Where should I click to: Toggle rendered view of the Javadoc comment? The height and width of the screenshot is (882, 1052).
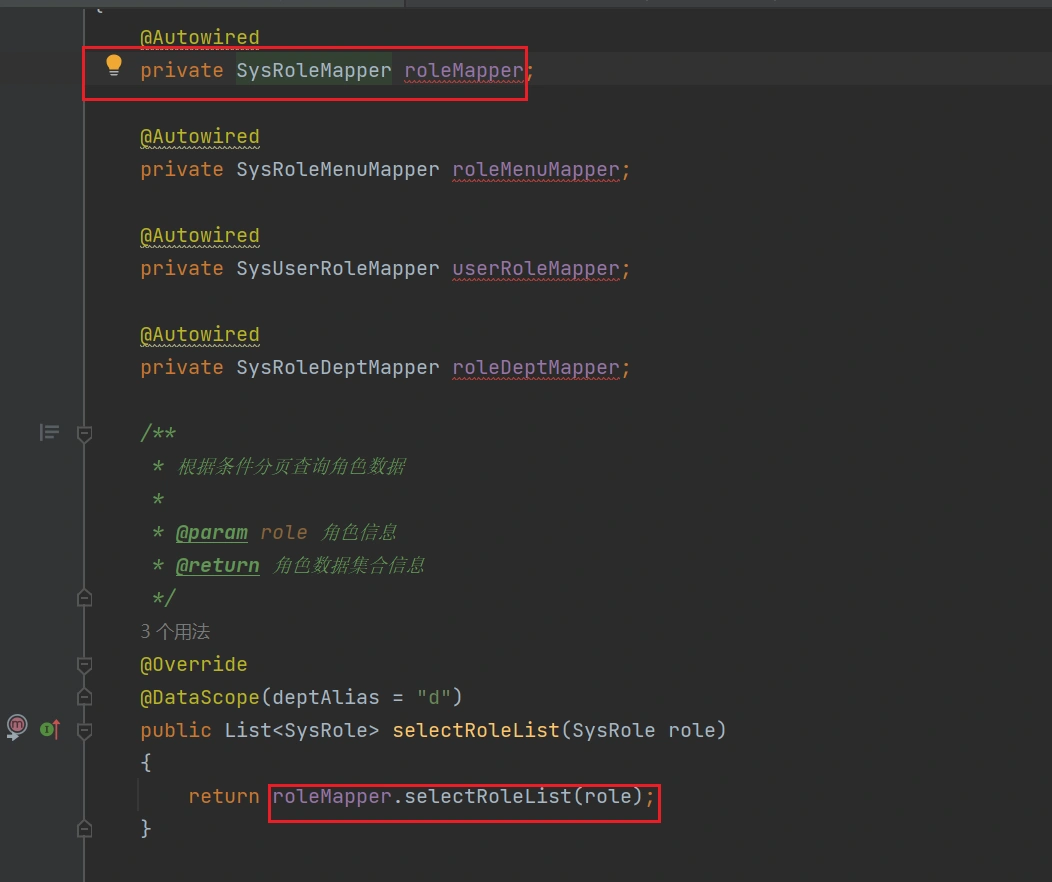49,432
